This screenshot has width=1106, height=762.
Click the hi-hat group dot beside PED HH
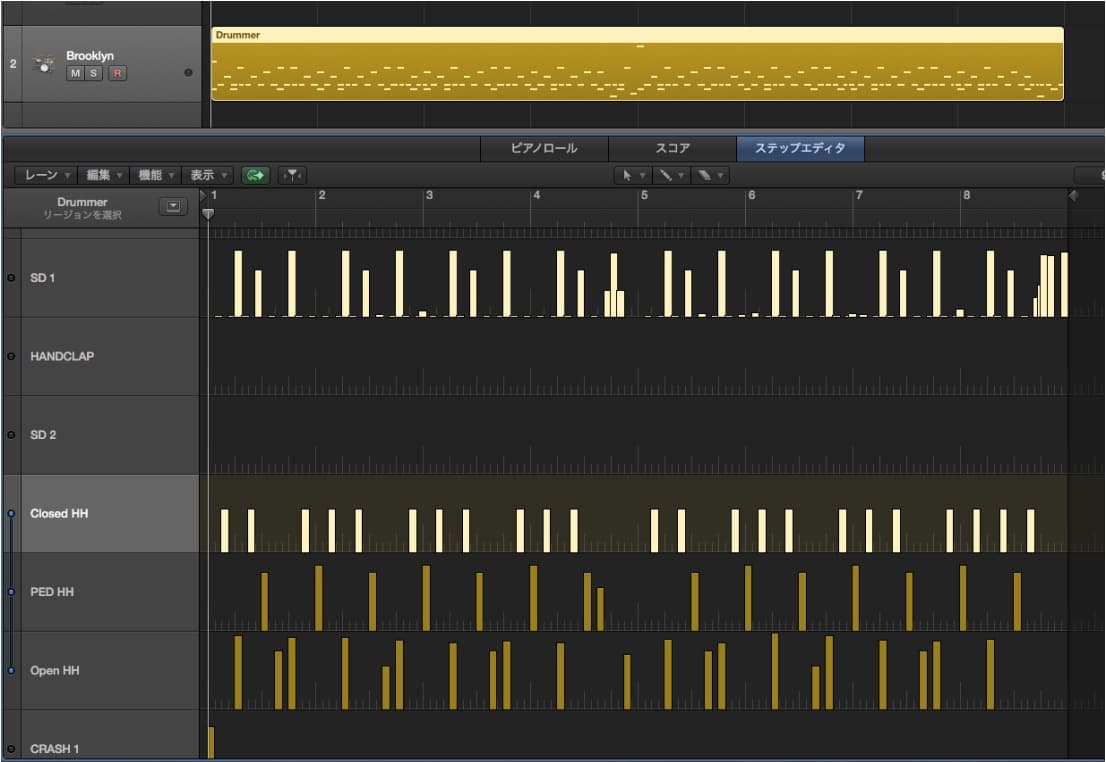click(11, 592)
